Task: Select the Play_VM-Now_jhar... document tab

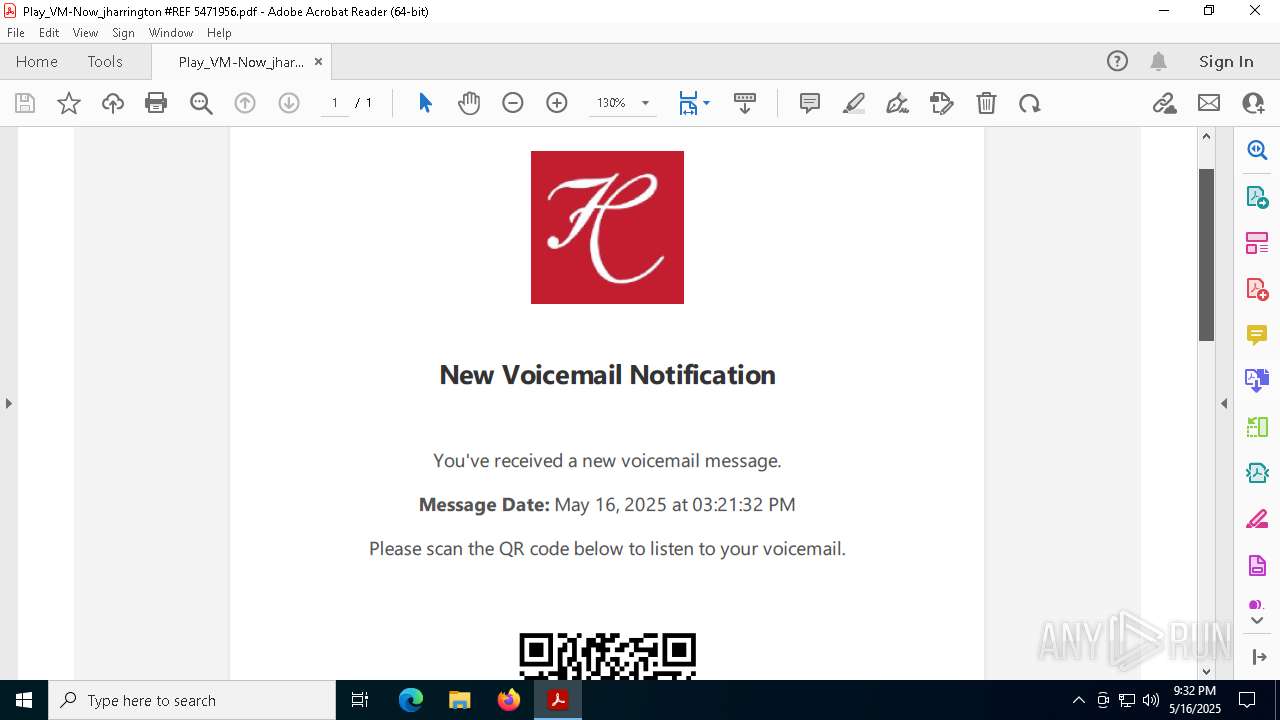Action: [x=241, y=62]
